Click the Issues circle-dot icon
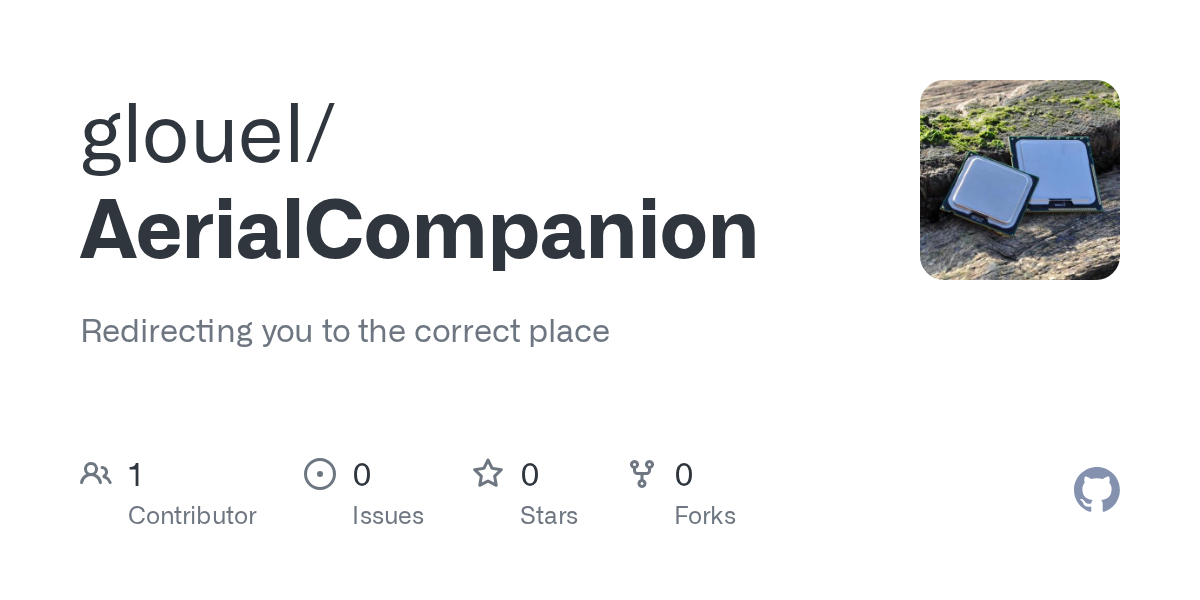Image resolution: width=1200 pixels, height=600 pixels. coord(320,474)
